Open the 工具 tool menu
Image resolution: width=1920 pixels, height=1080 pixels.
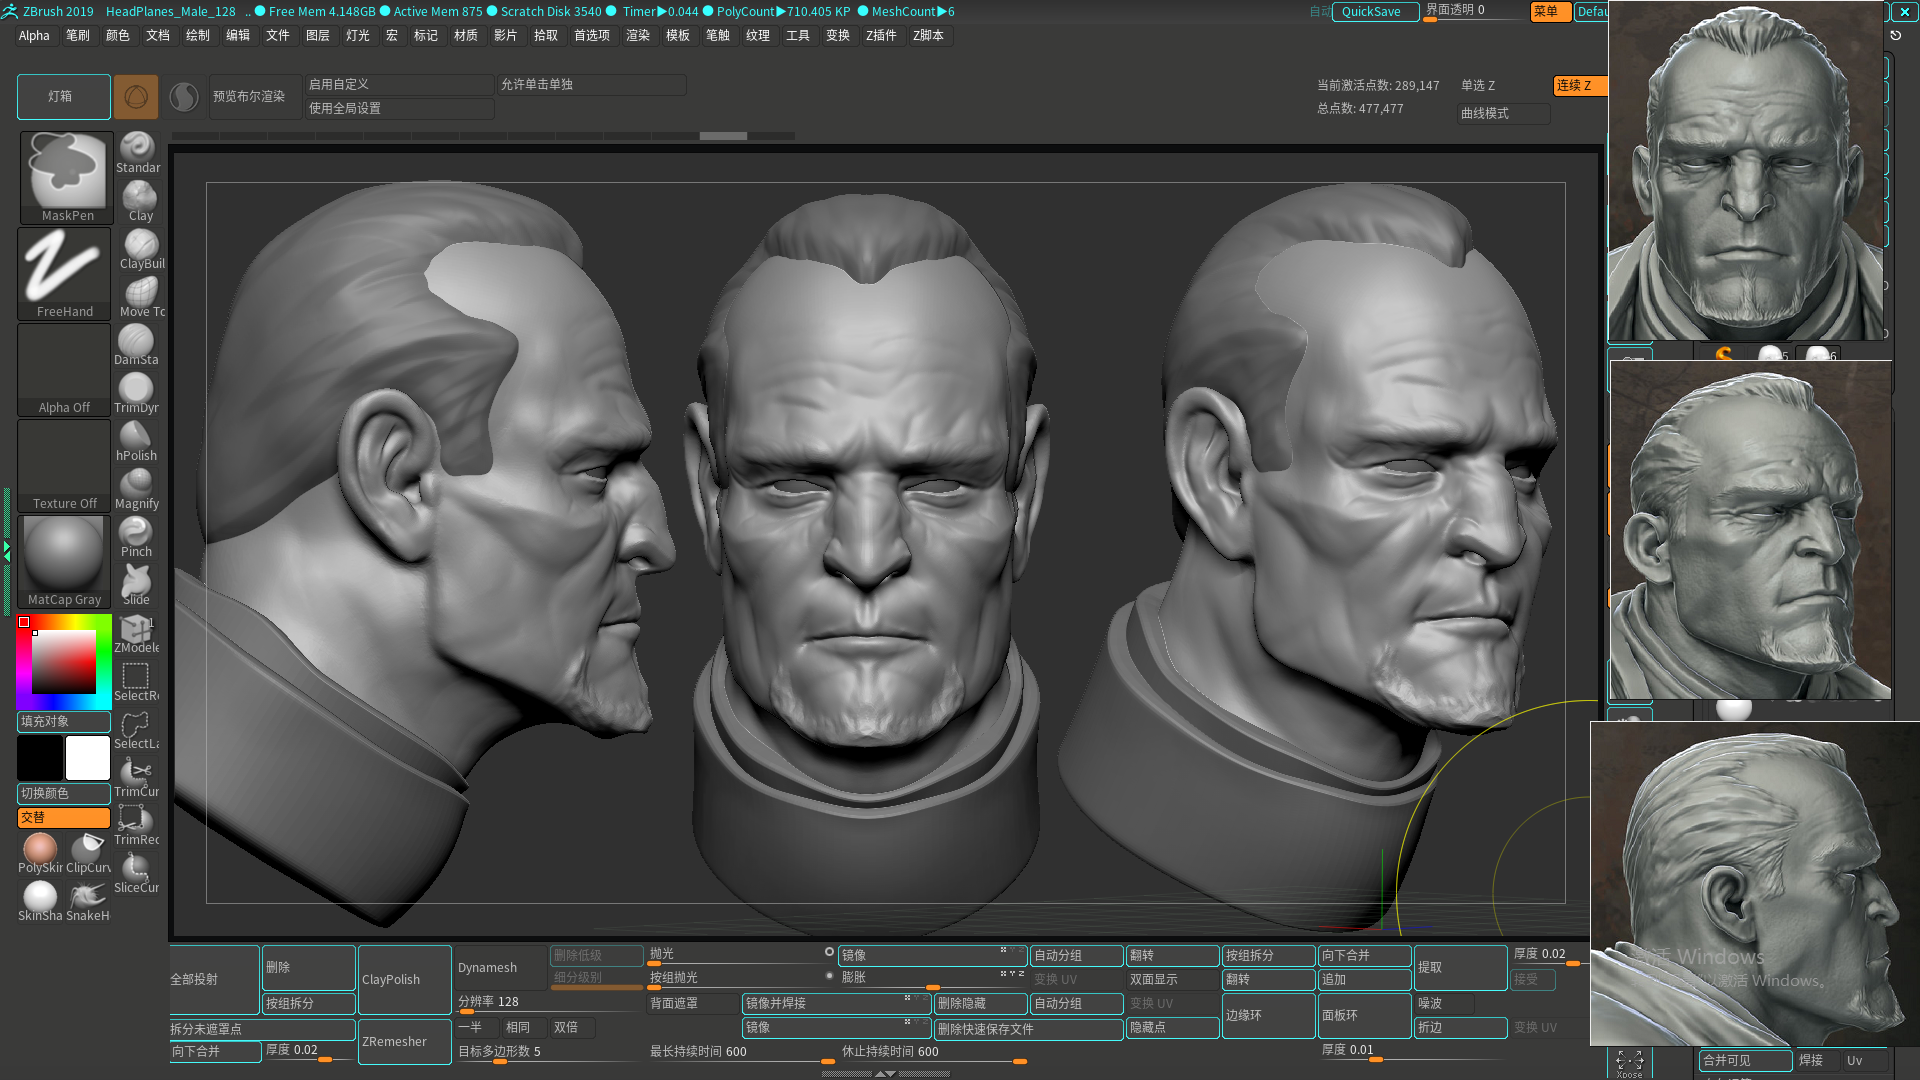(x=798, y=36)
